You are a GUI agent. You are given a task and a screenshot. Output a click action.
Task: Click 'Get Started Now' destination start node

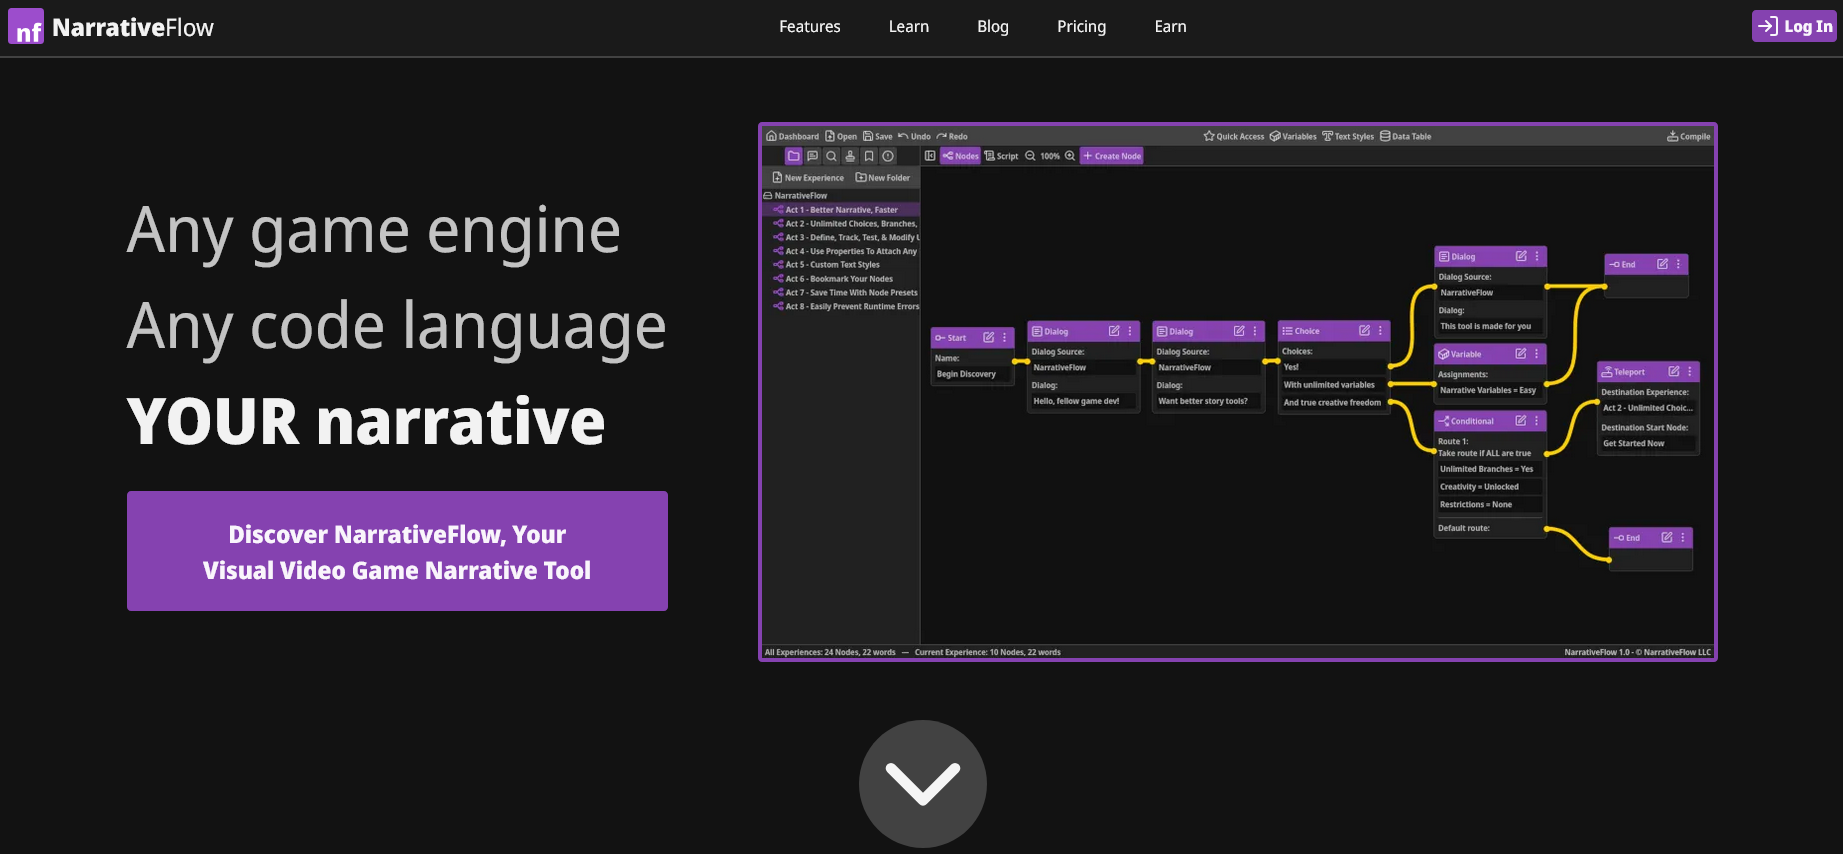1648,444
